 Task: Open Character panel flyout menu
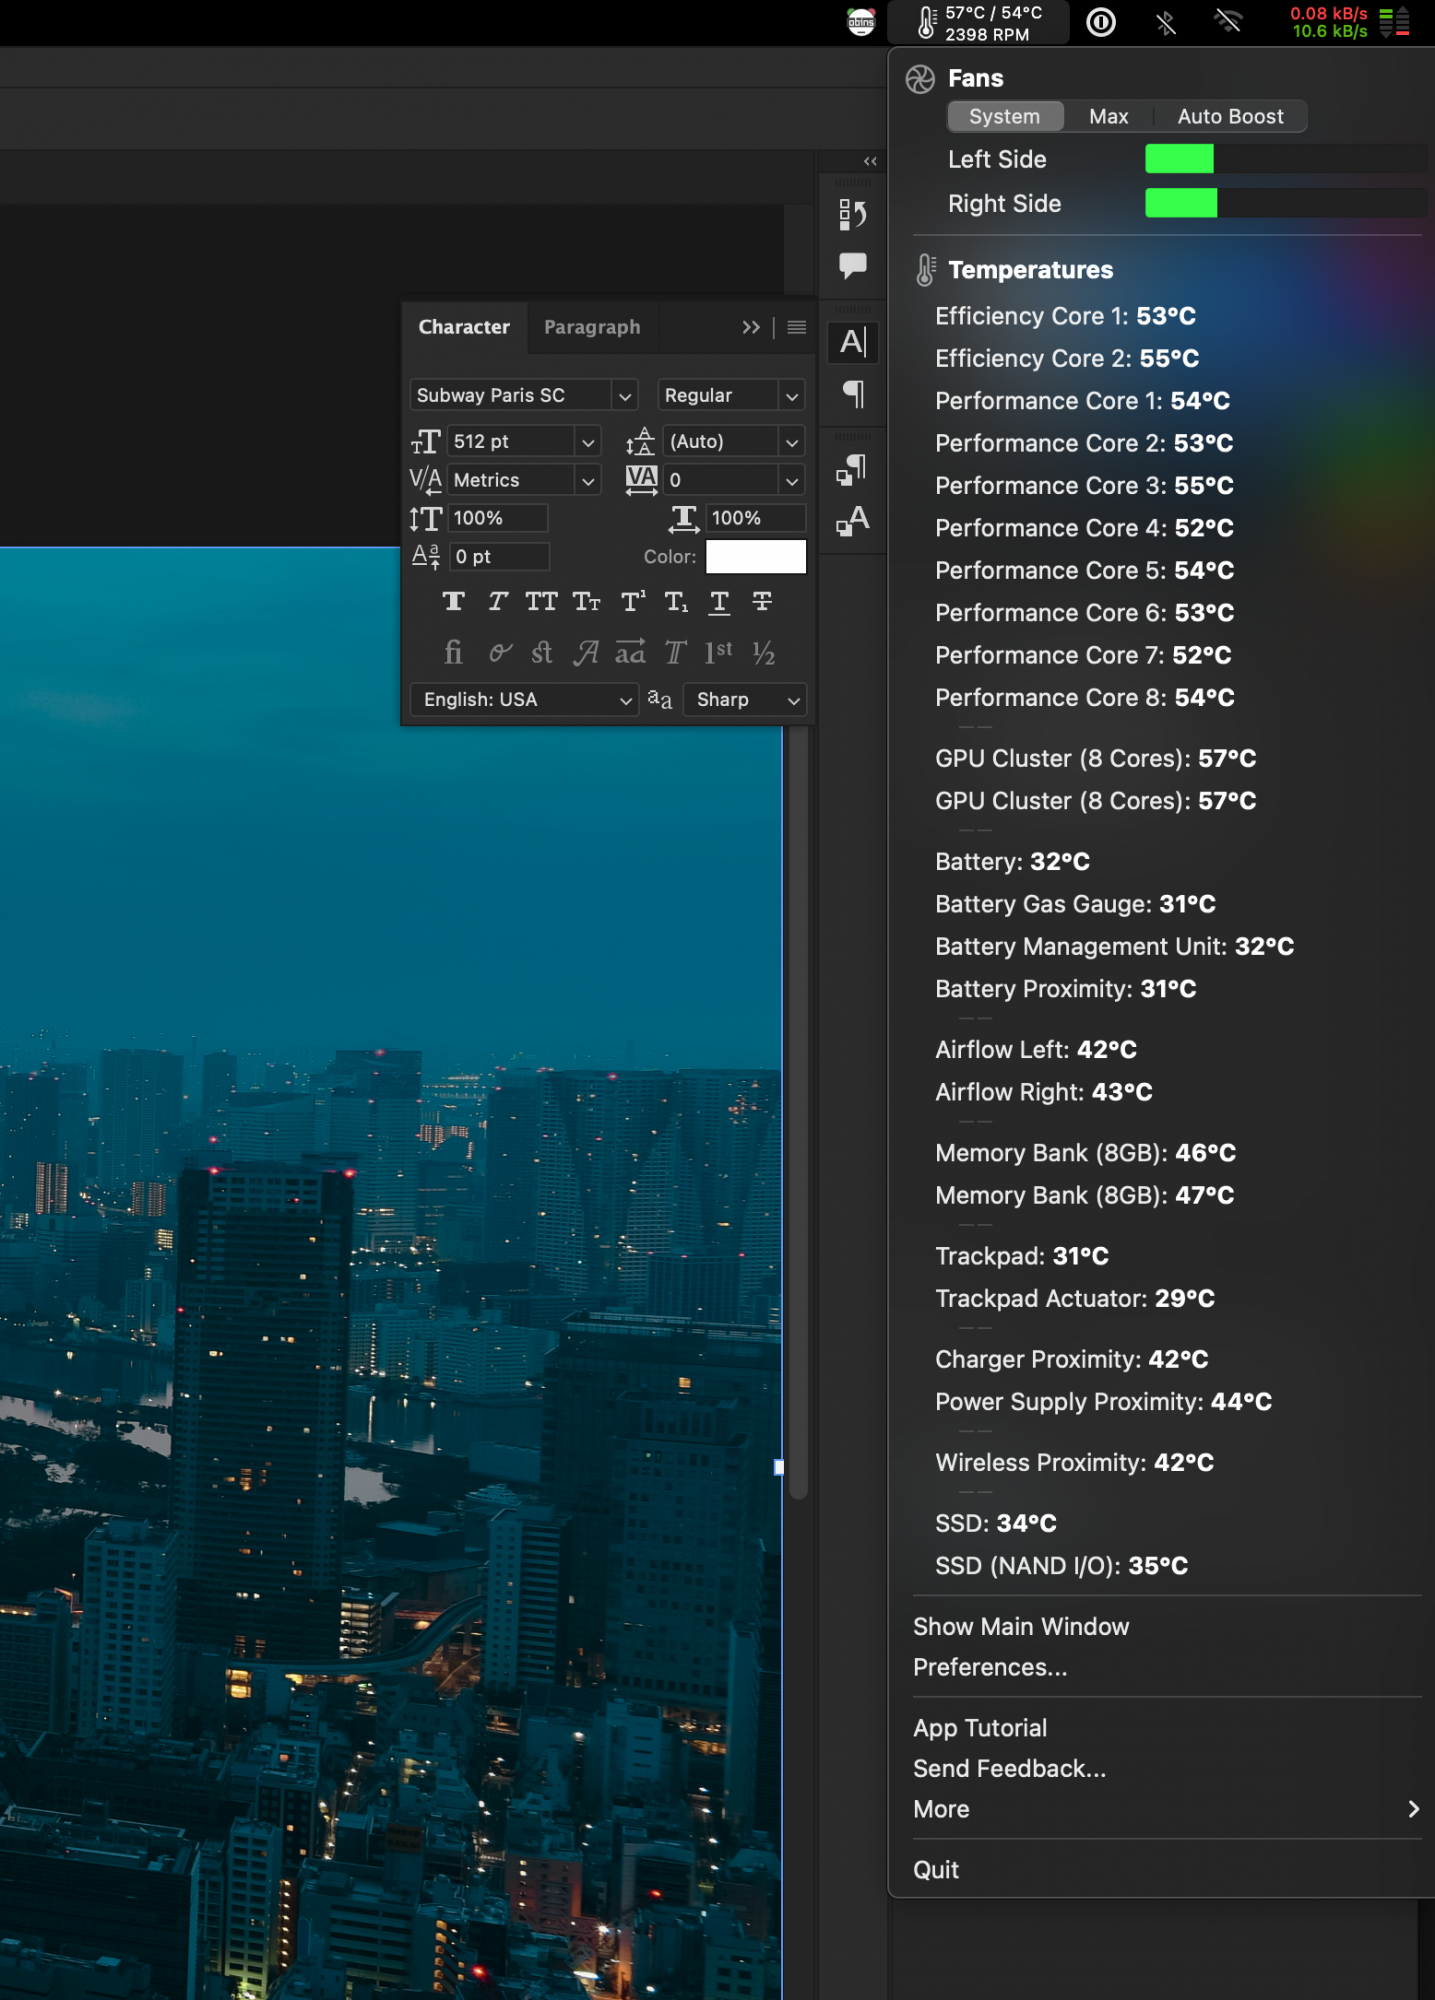click(x=797, y=327)
